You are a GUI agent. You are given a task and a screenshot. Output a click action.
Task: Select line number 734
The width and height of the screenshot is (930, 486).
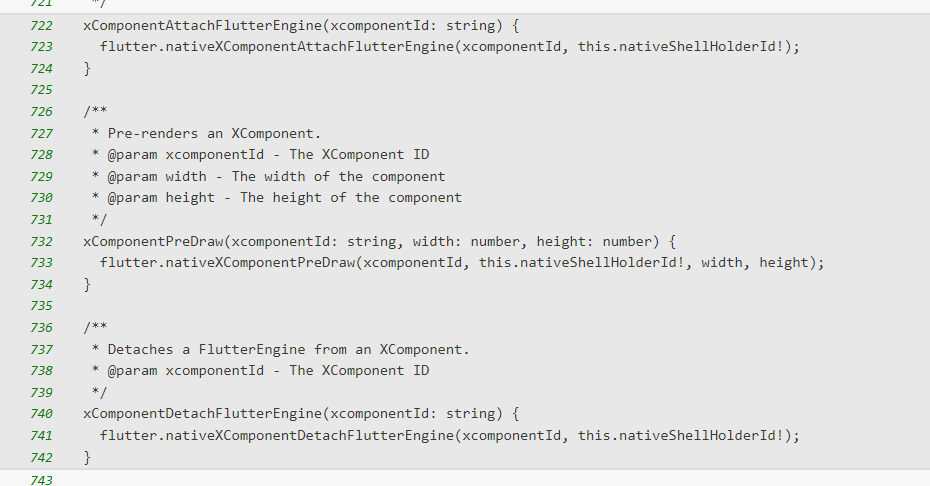pos(41,284)
